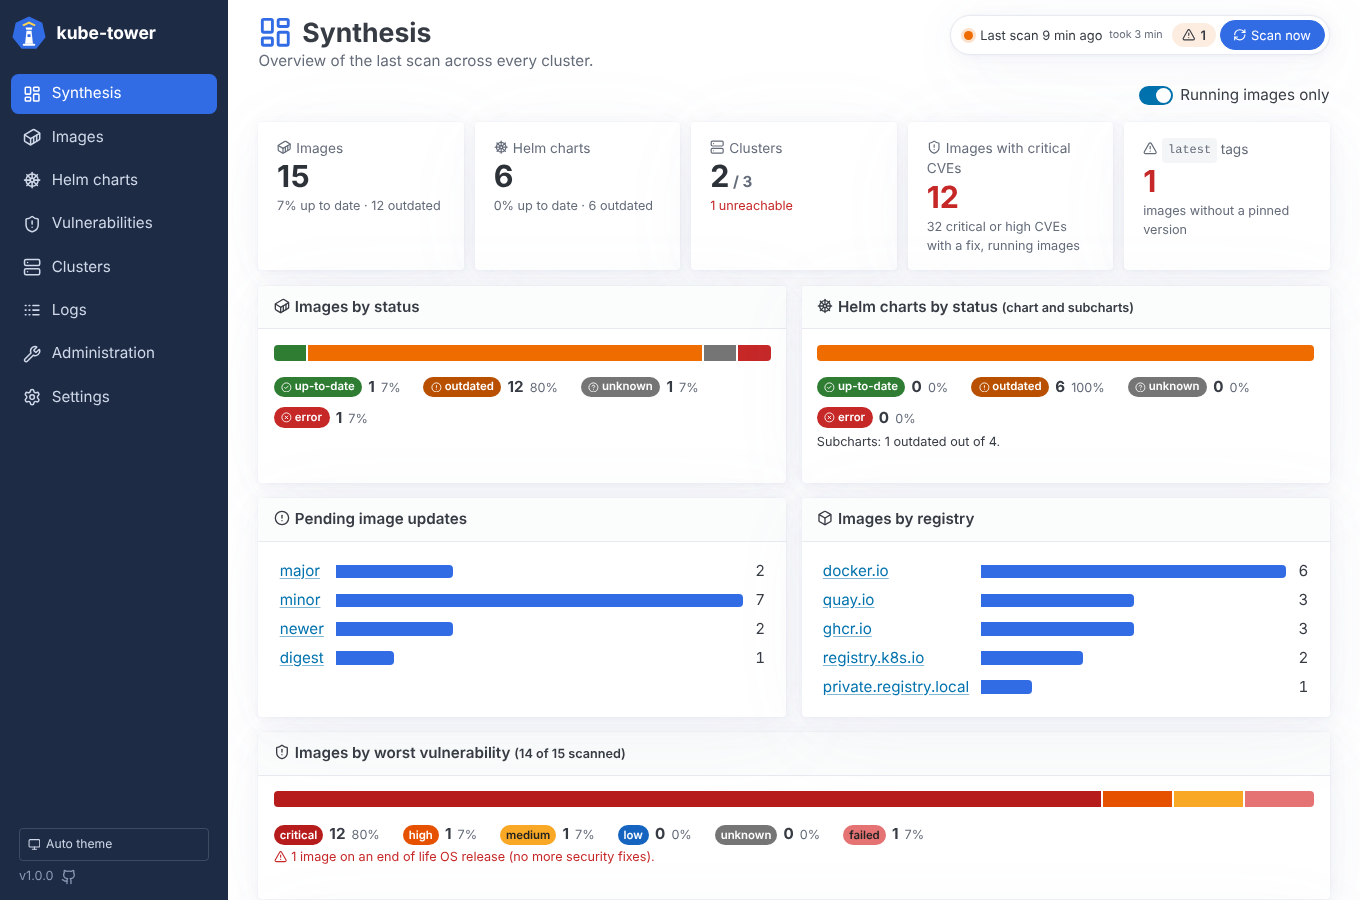Click the '1 unreachable' clusters text
Viewport: 1360px width, 900px height.
point(751,206)
